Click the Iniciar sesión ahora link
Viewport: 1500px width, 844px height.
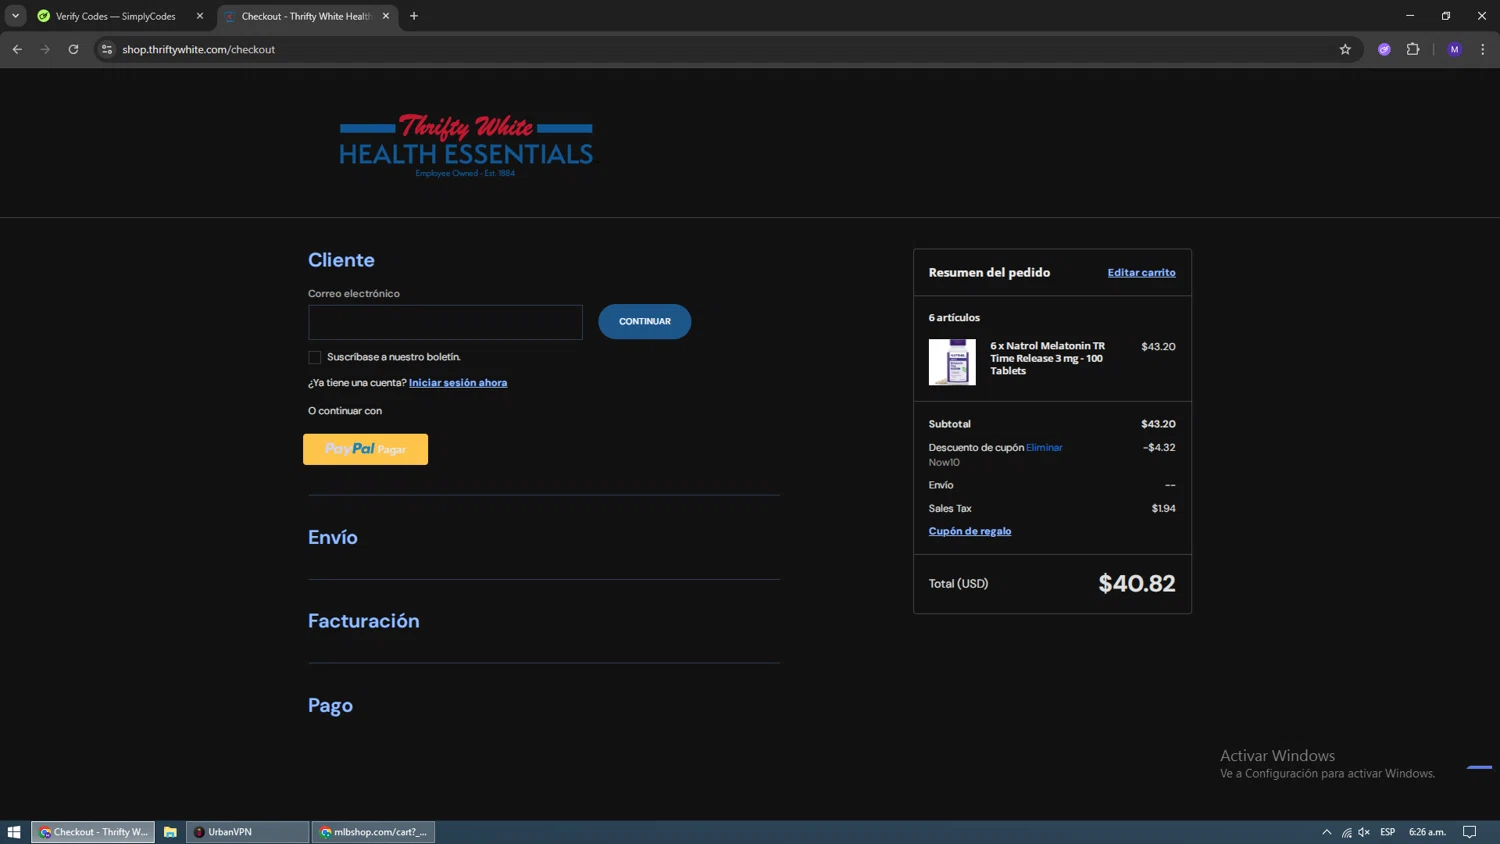(x=458, y=383)
